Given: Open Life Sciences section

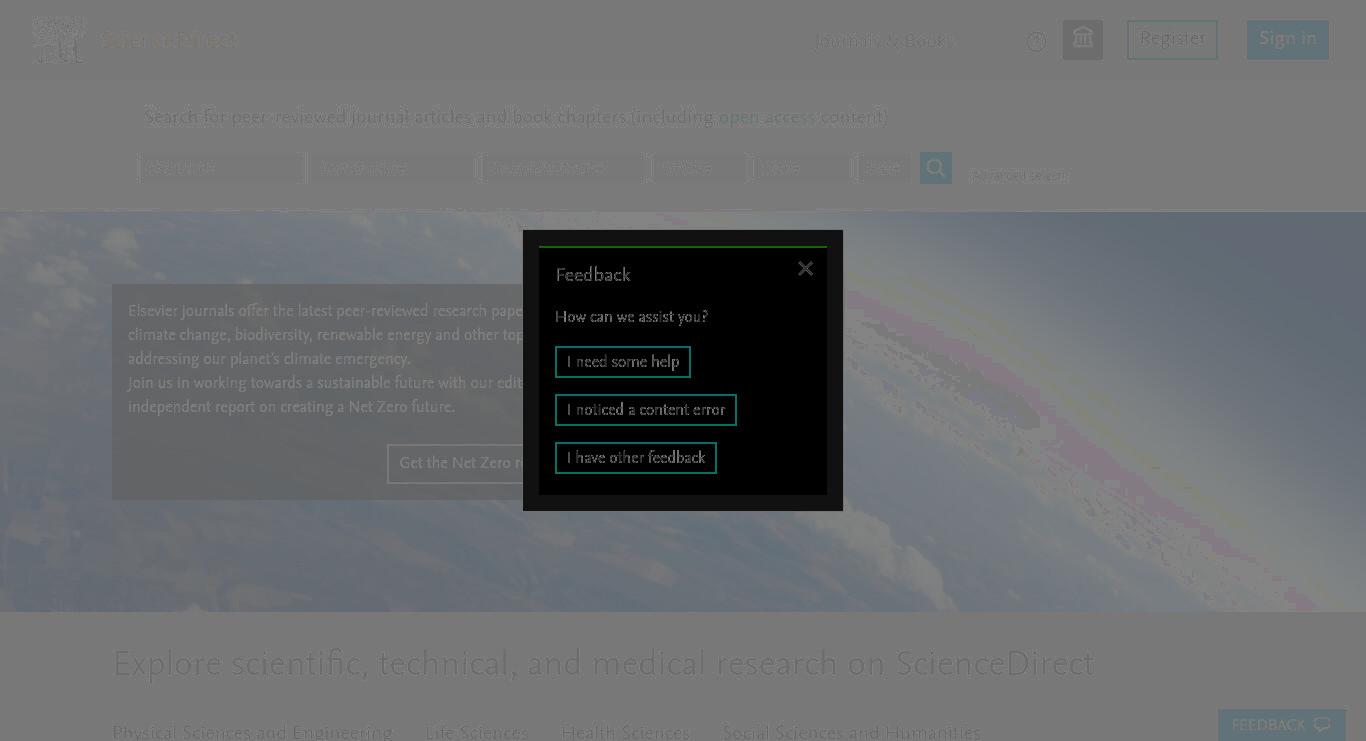Looking at the screenshot, I should (476, 733).
